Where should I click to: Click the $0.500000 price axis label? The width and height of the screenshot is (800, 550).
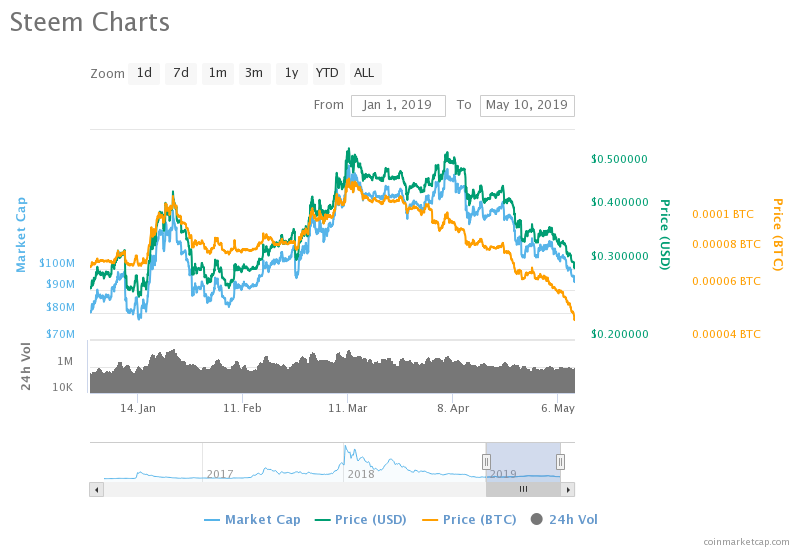pos(619,159)
